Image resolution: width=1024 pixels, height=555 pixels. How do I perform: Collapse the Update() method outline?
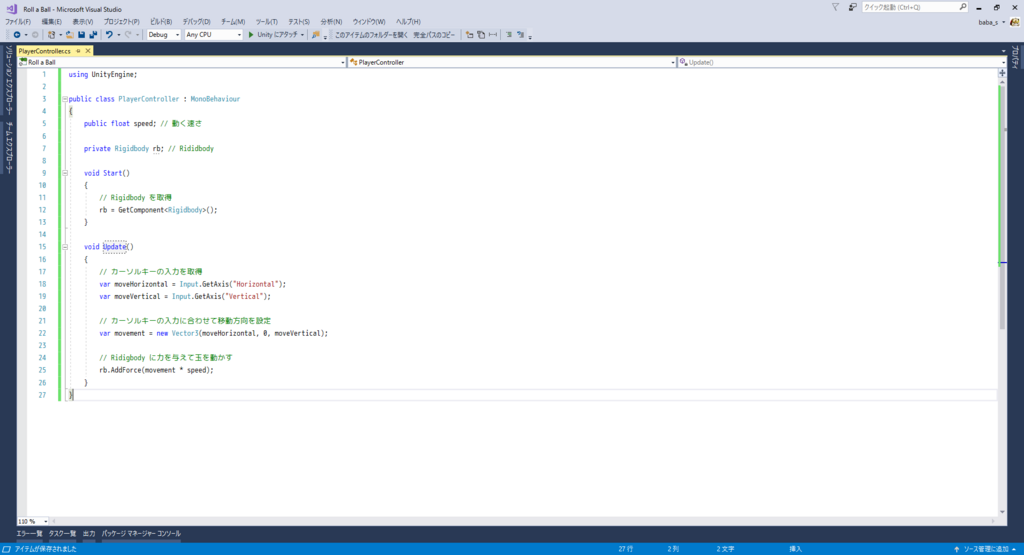(x=65, y=247)
